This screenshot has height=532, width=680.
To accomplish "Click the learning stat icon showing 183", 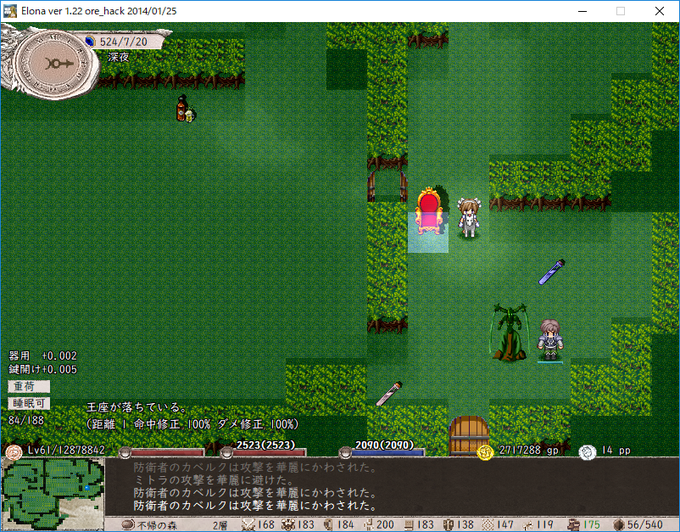I will tap(409, 525).
